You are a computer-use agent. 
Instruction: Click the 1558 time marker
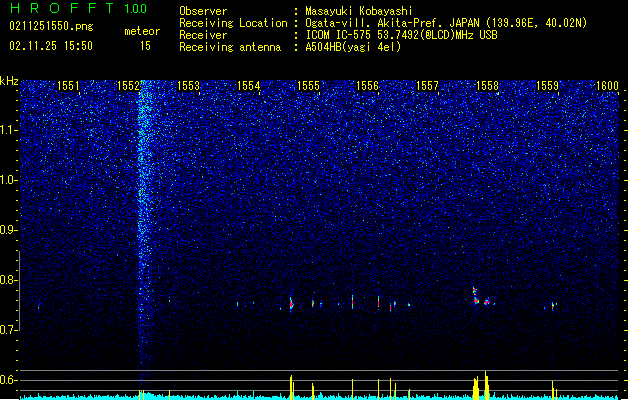tap(487, 86)
